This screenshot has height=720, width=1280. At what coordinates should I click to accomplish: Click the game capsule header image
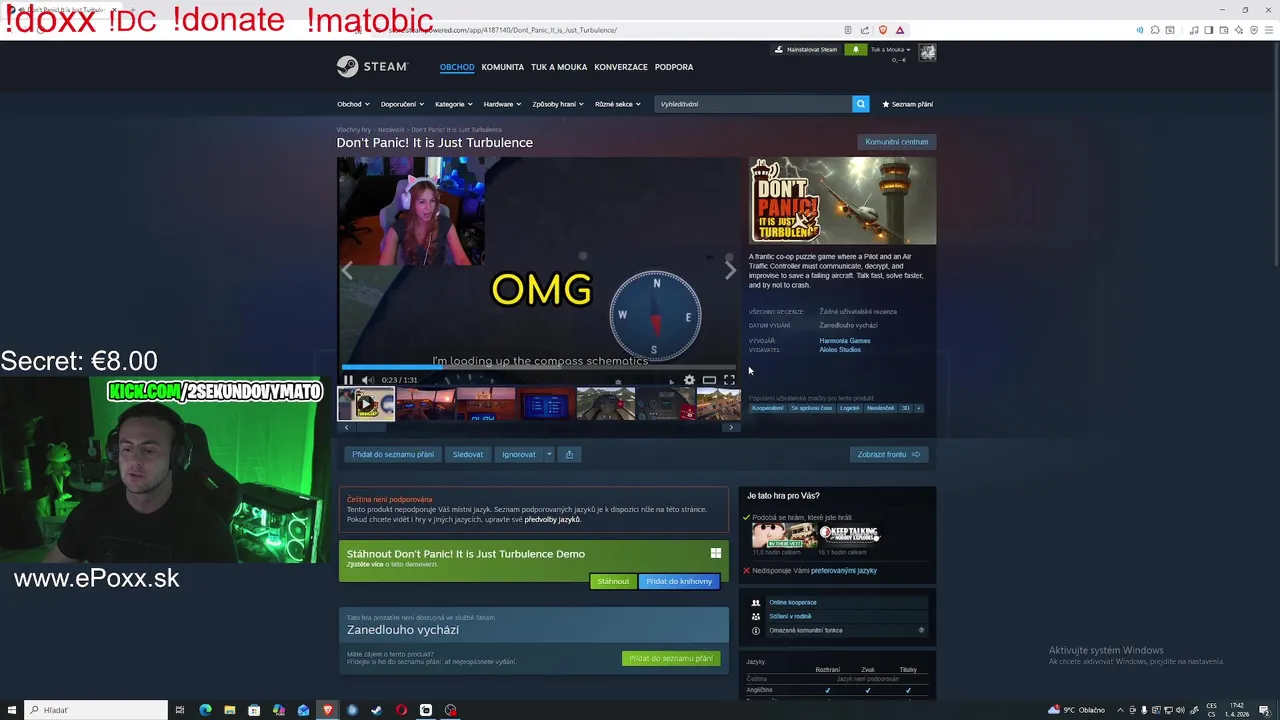(x=843, y=201)
